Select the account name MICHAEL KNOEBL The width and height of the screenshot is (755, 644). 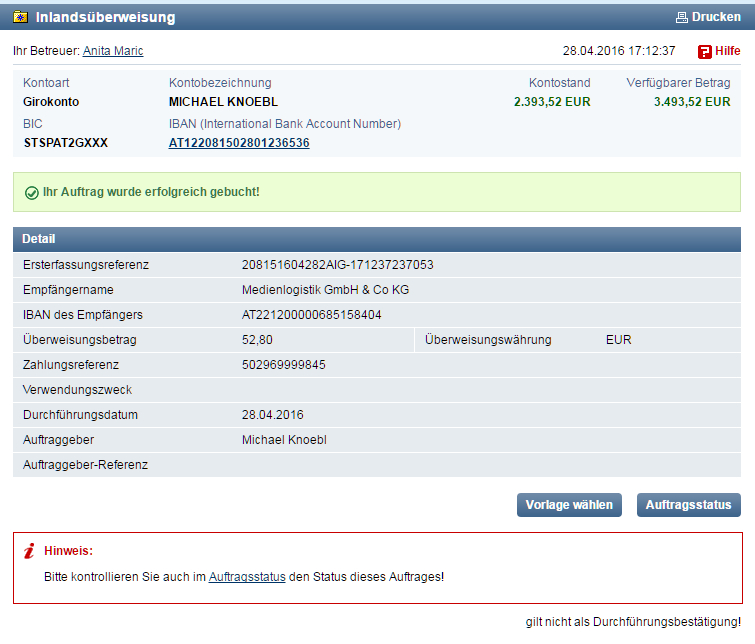tap(223, 102)
